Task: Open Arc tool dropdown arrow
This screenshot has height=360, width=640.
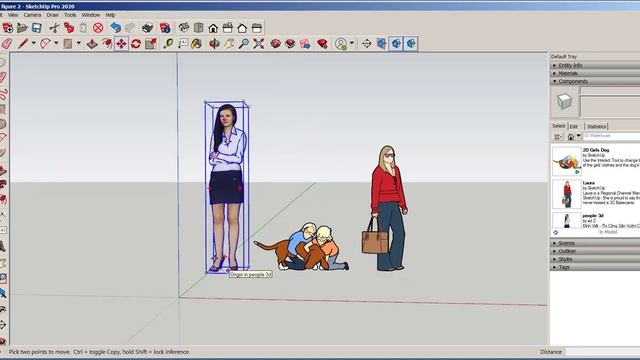Action: [56, 43]
